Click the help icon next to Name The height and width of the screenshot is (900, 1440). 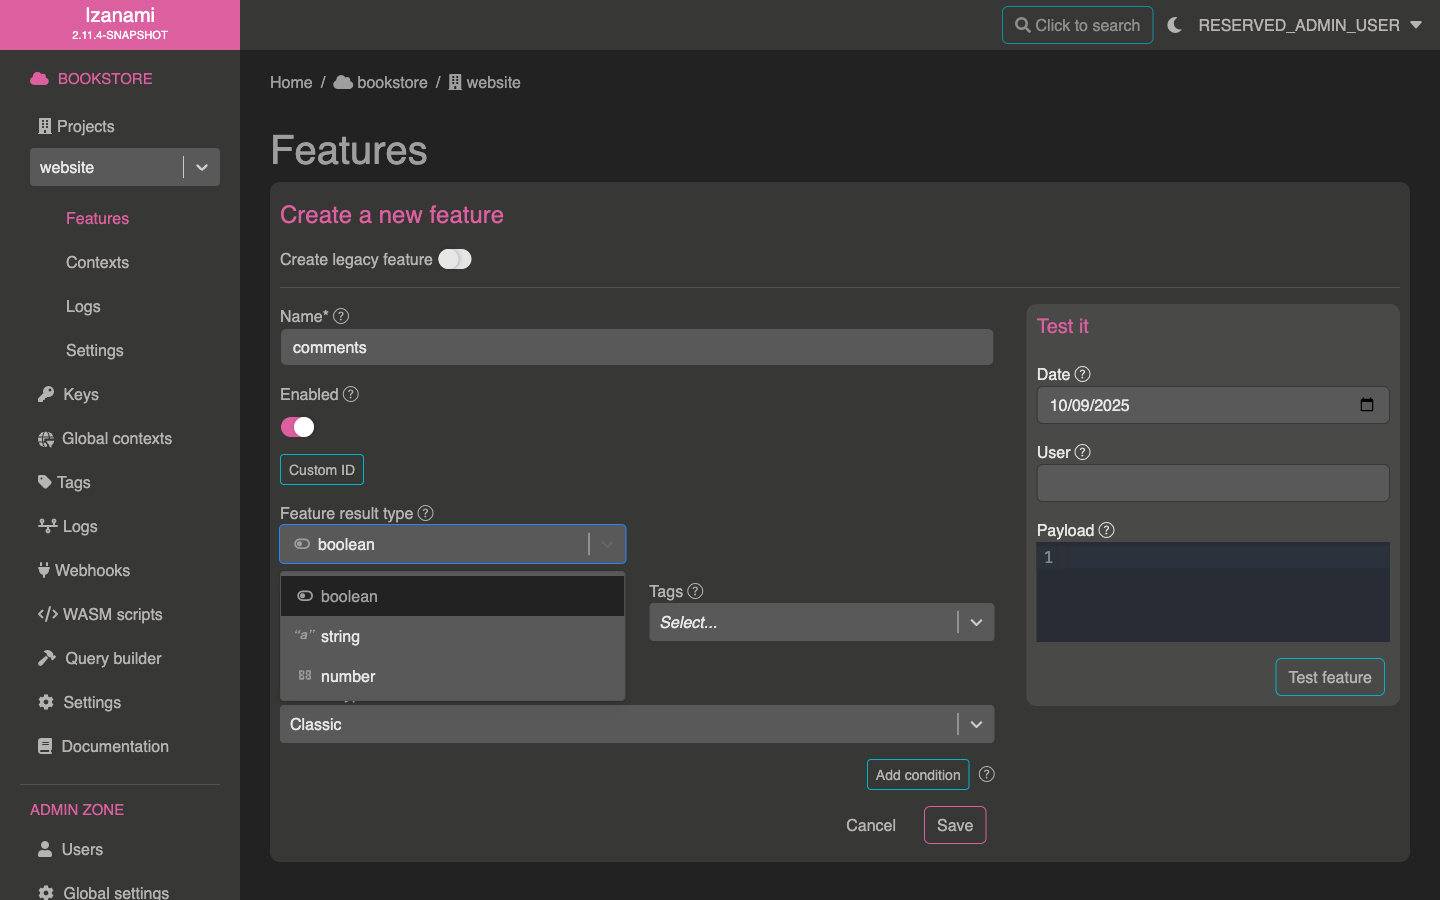(341, 316)
